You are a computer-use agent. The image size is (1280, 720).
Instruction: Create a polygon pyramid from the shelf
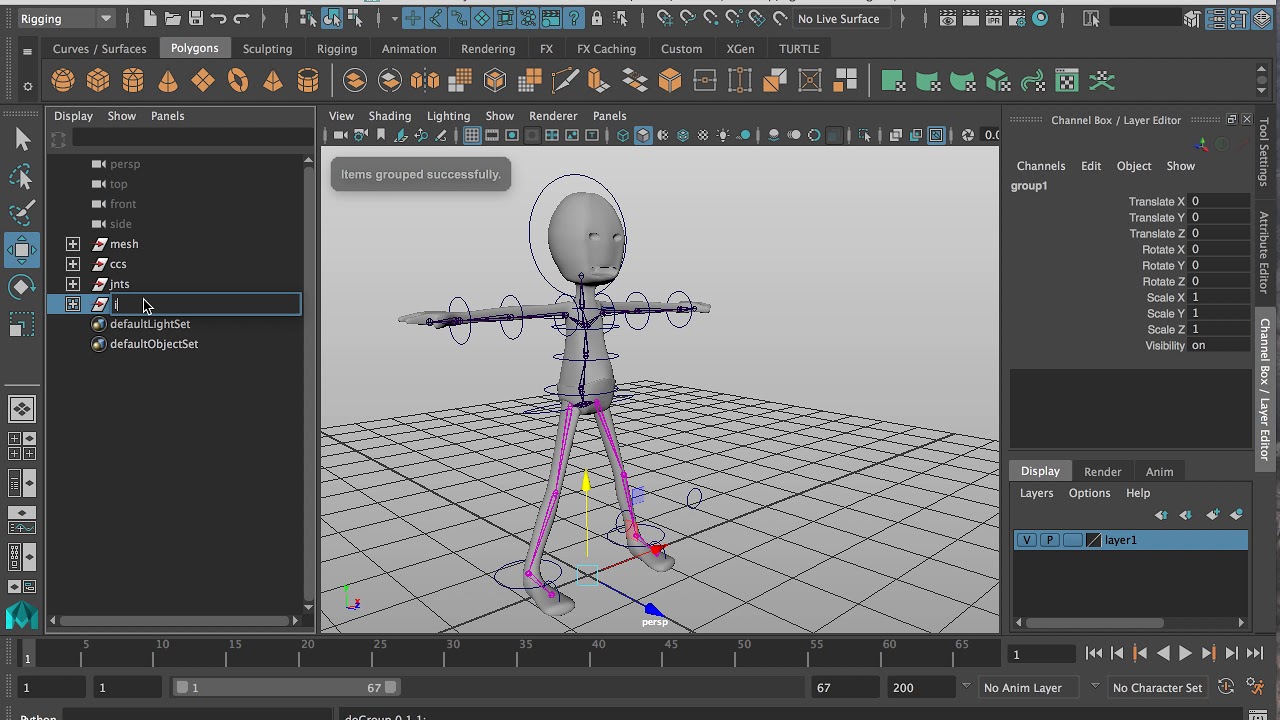pyautogui.click(x=273, y=81)
